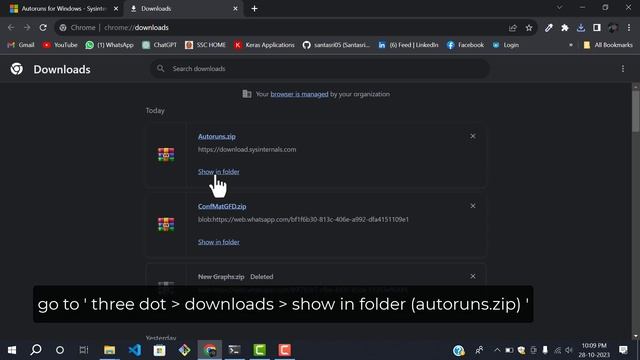The width and height of the screenshot is (640, 360).
Task: Open the red Camtasia recorder taskbar icon
Action: tap(284, 350)
